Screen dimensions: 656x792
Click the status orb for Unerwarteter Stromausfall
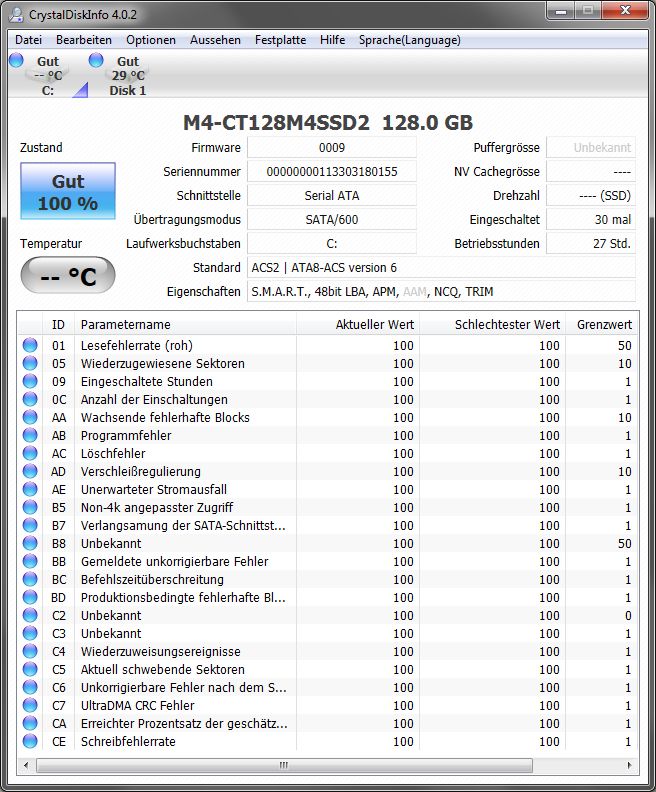[x=30, y=489]
